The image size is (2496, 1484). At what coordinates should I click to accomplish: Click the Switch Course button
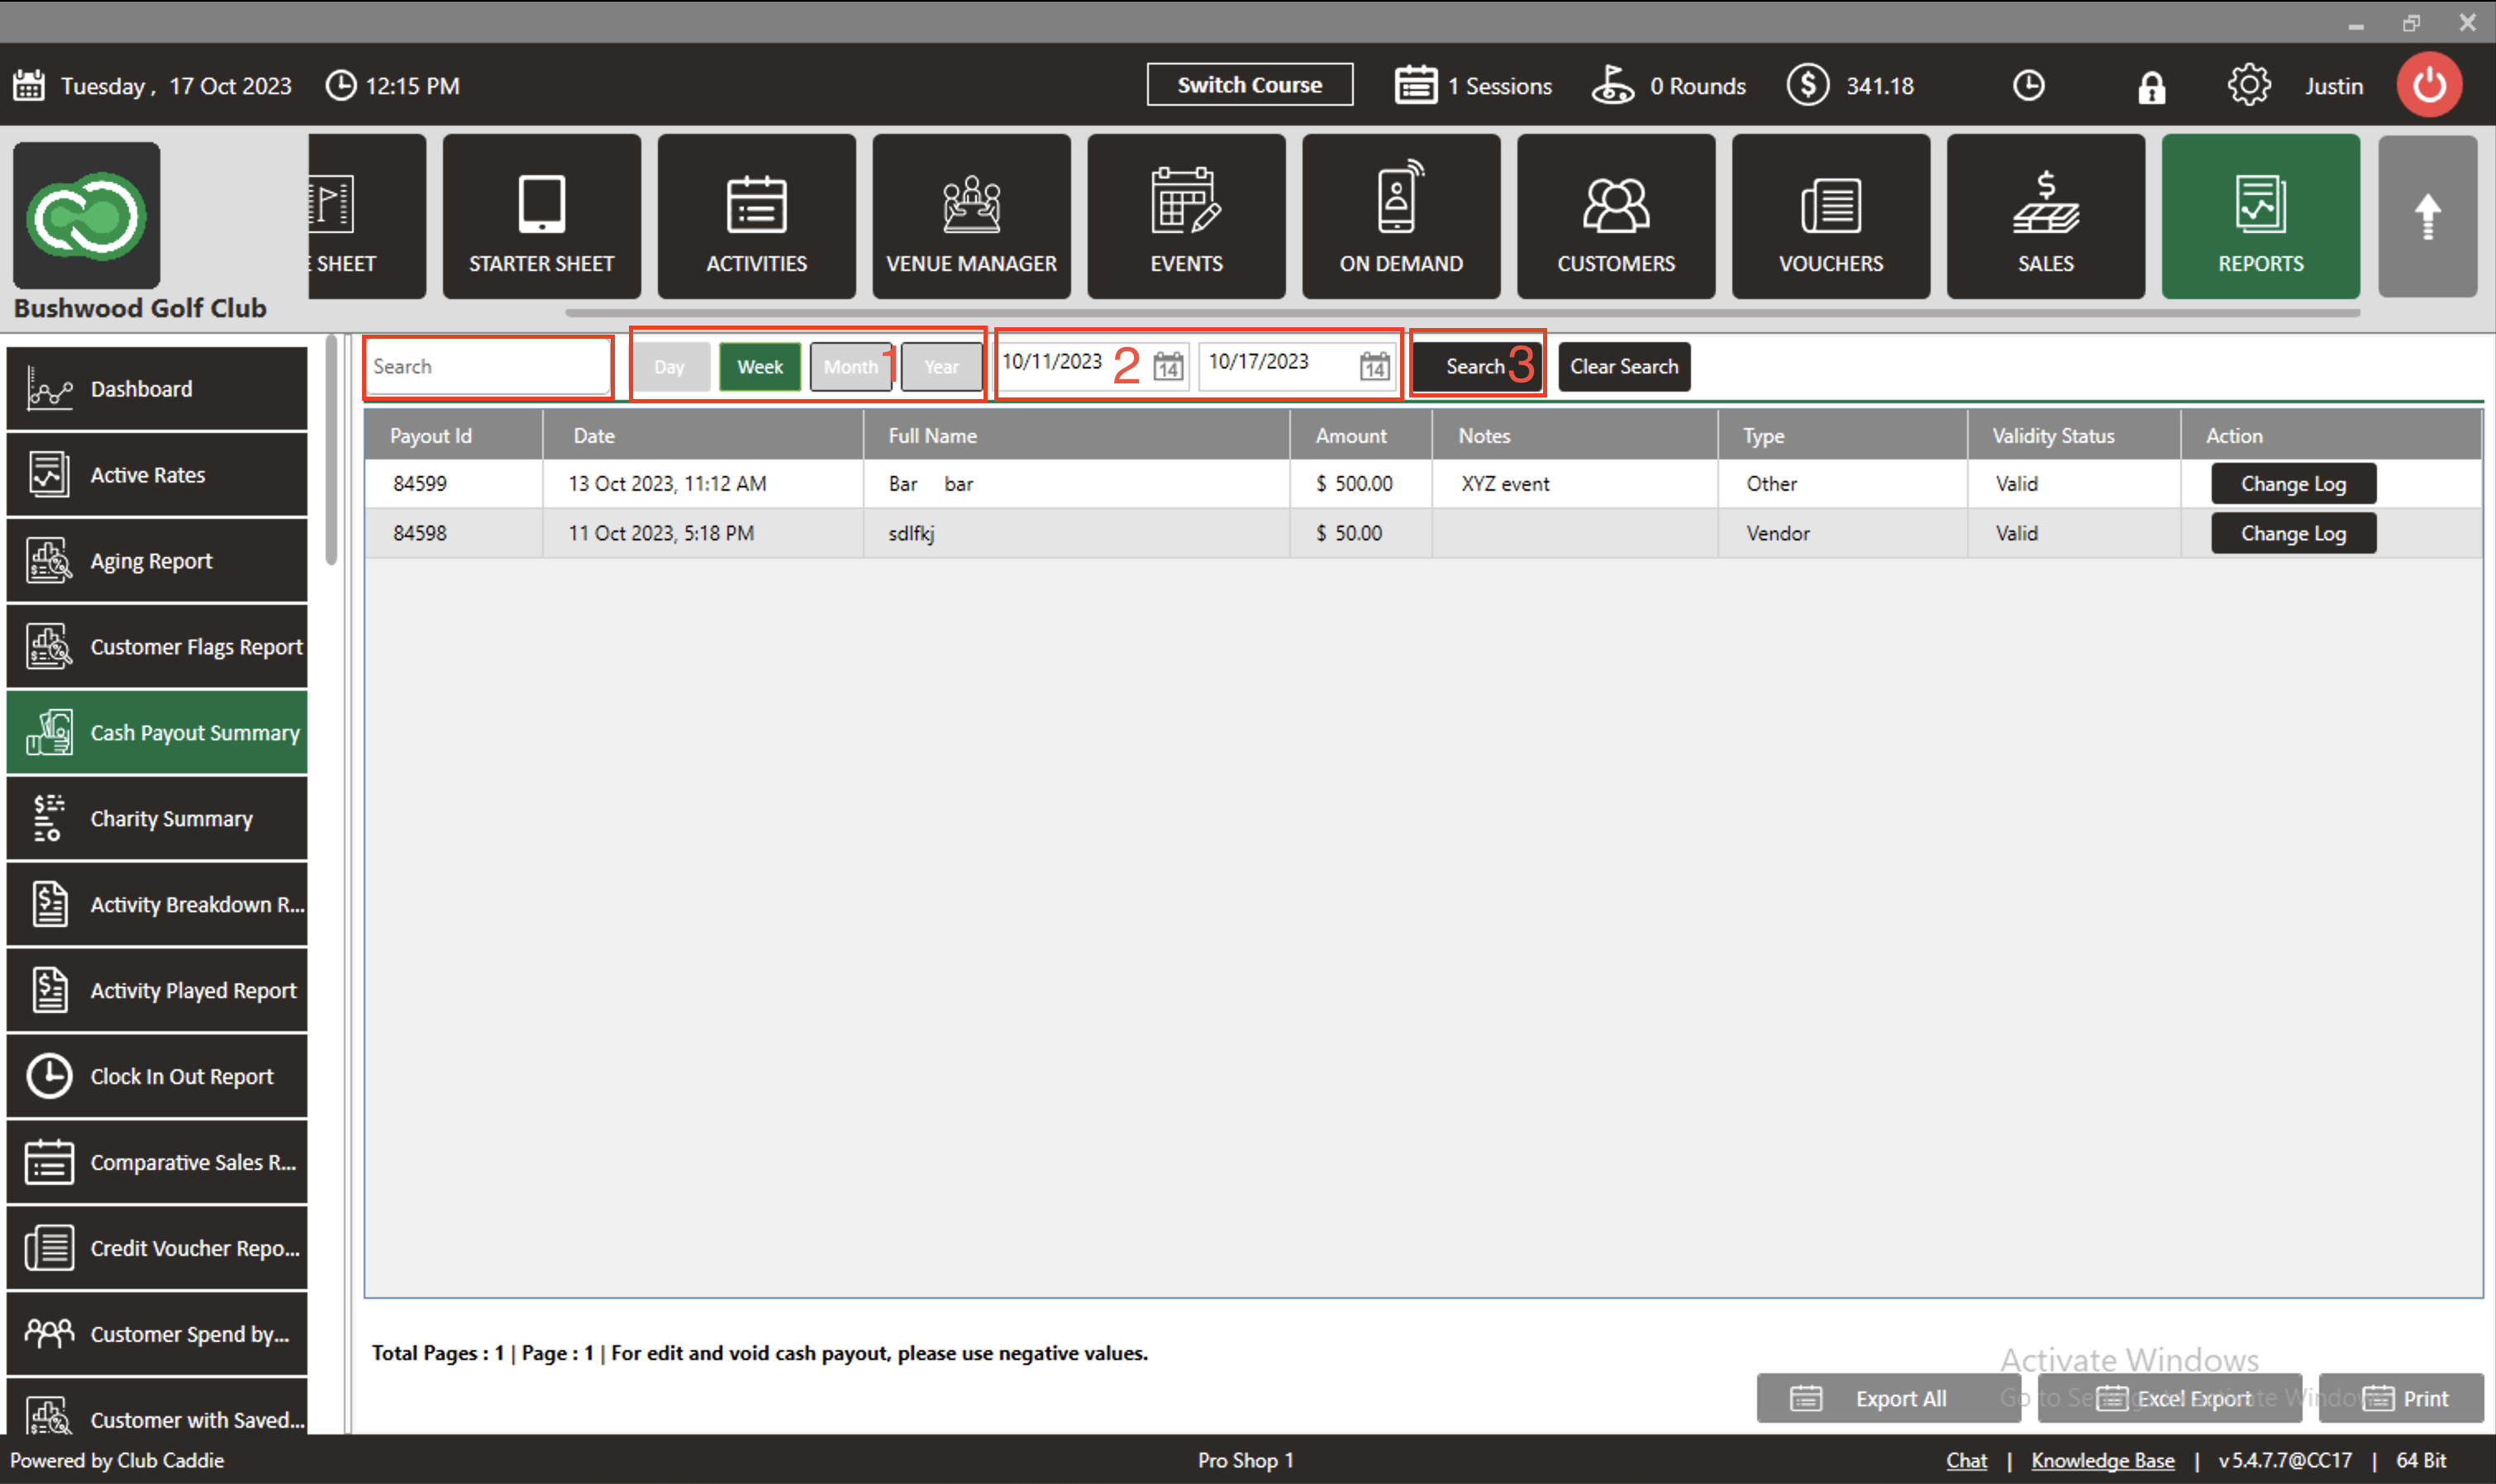click(1249, 85)
